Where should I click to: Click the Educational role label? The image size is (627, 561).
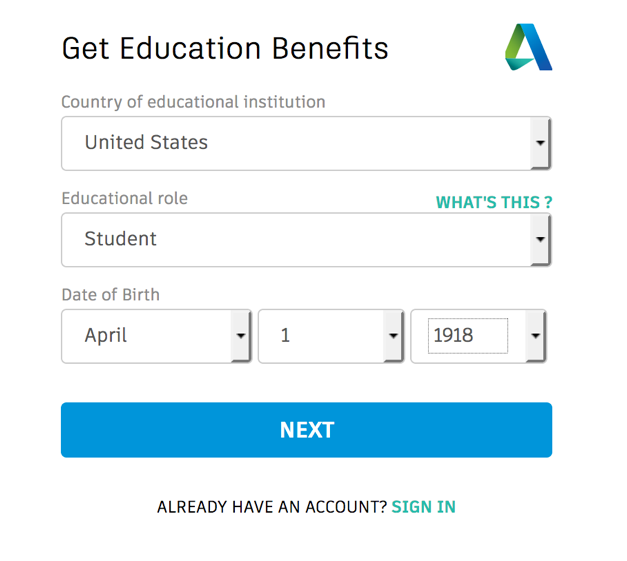(124, 198)
